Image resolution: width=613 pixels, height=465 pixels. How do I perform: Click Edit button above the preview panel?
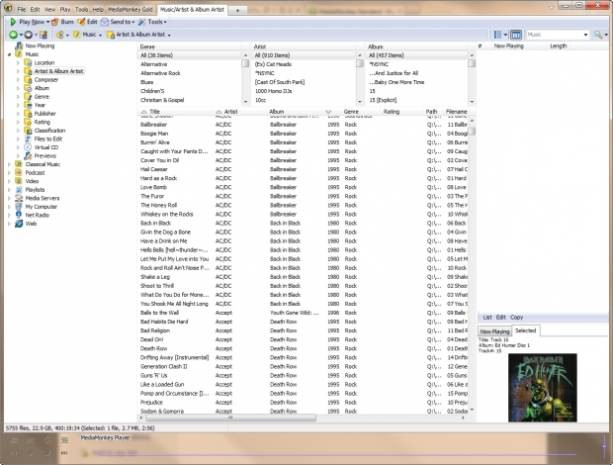pyautogui.click(x=501, y=317)
